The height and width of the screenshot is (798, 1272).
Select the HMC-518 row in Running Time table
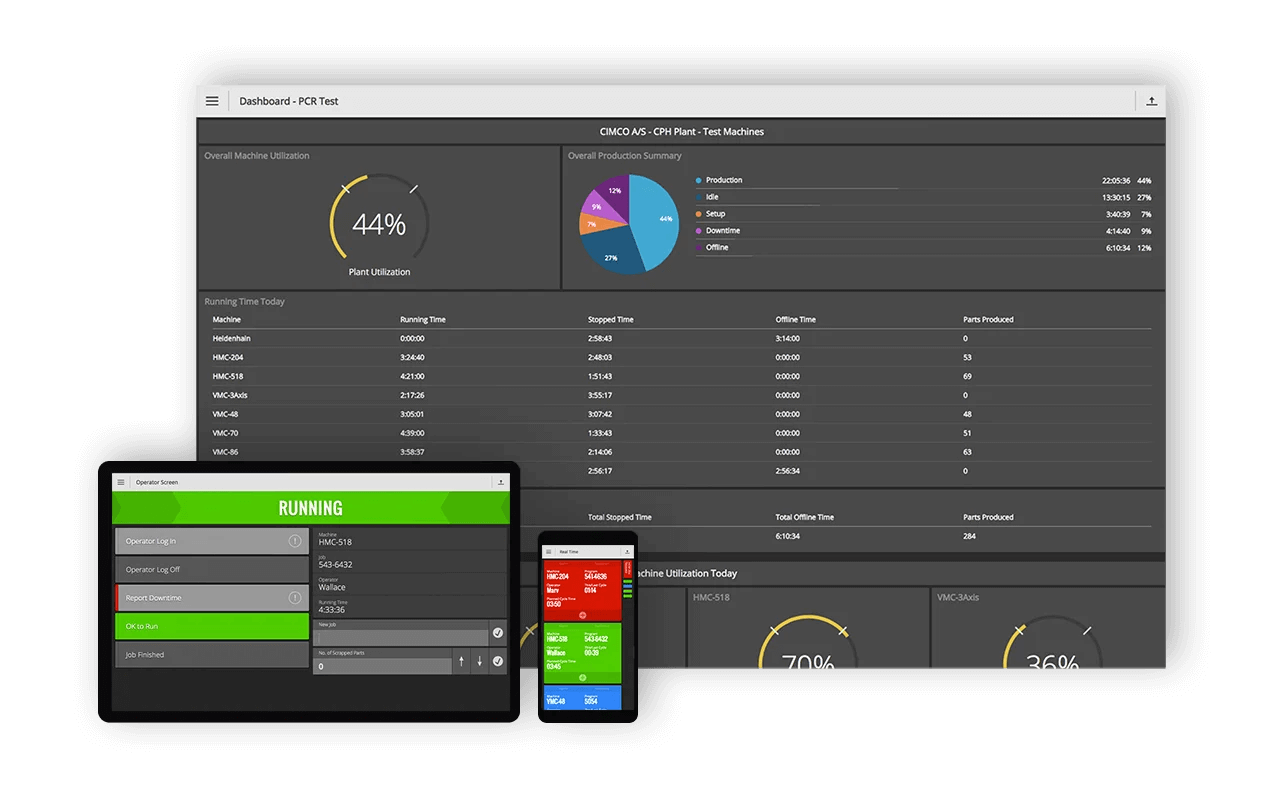pos(228,376)
